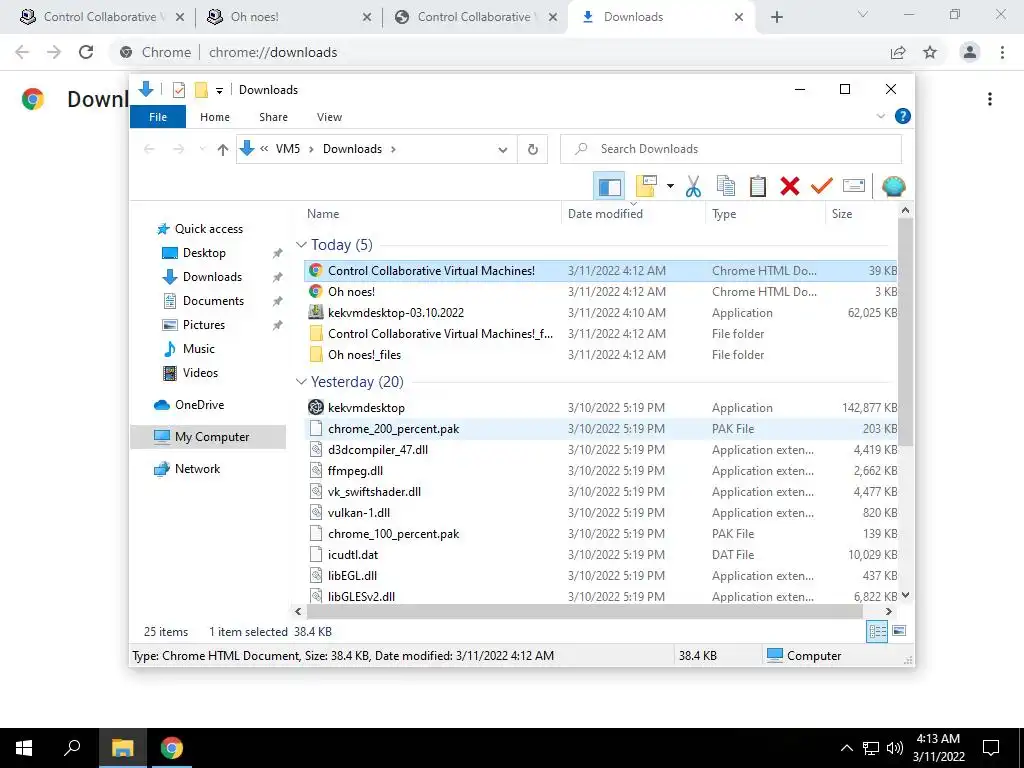Switch to Large icons view in status bar
This screenshot has height=768, width=1024.
tap(899, 631)
